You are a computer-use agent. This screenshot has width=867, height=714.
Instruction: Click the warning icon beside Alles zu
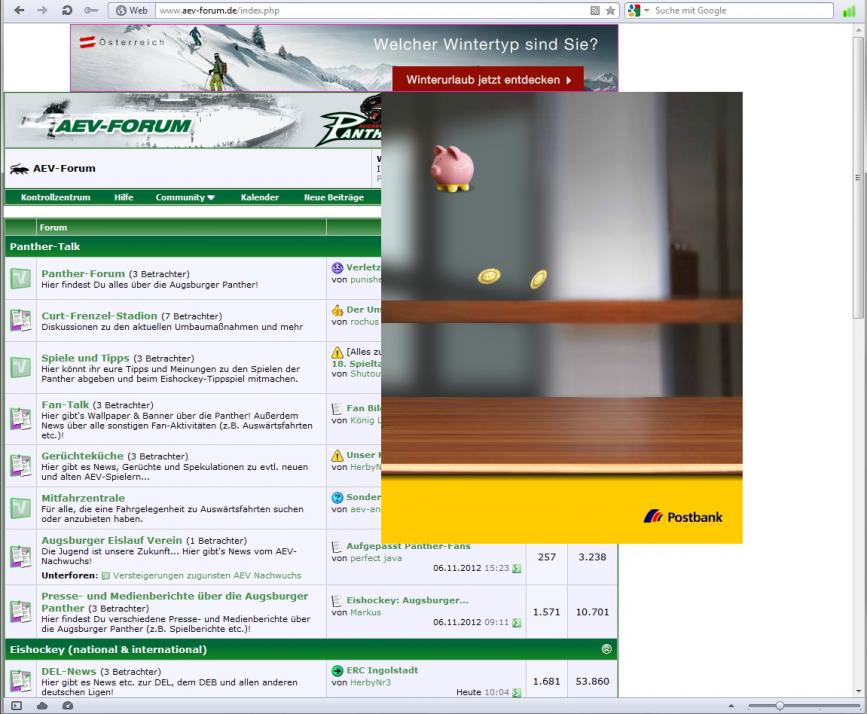click(x=337, y=352)
